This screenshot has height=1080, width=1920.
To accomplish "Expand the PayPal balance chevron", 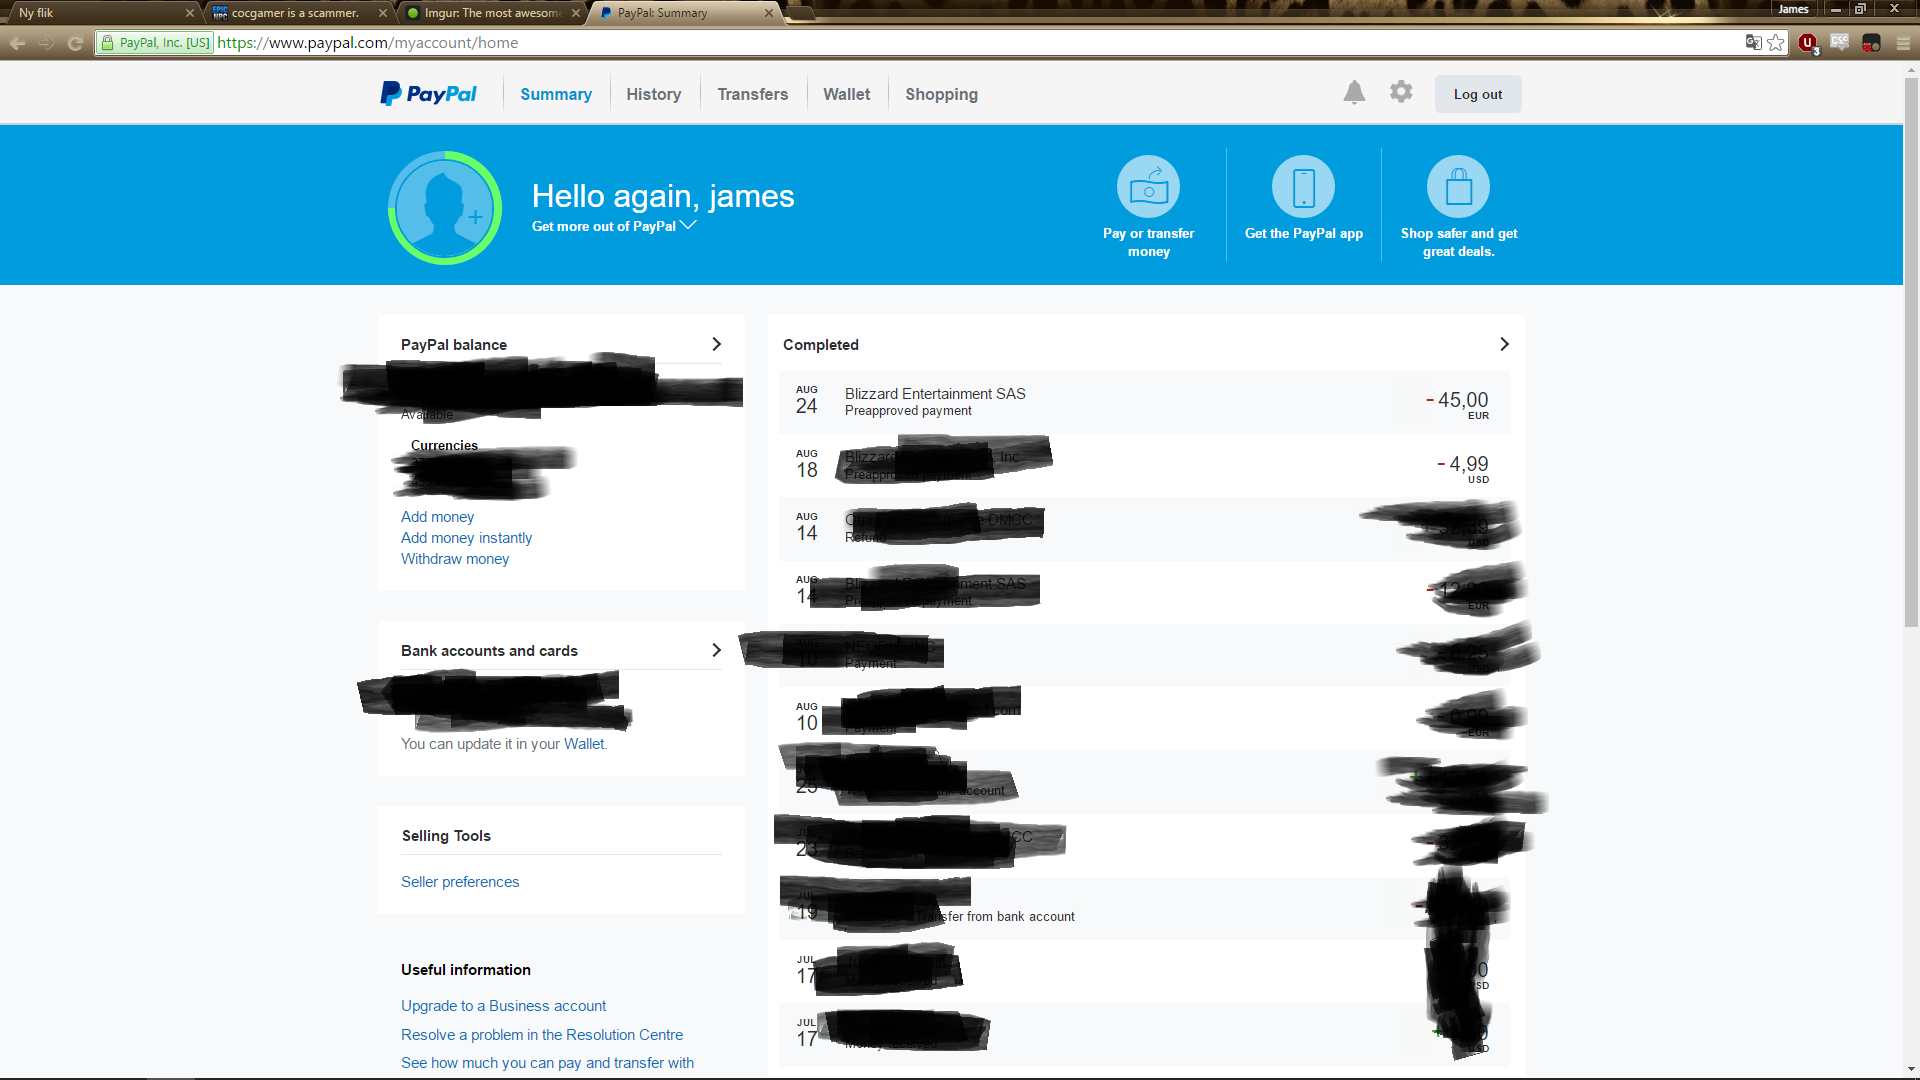I will tap(716, 344).
